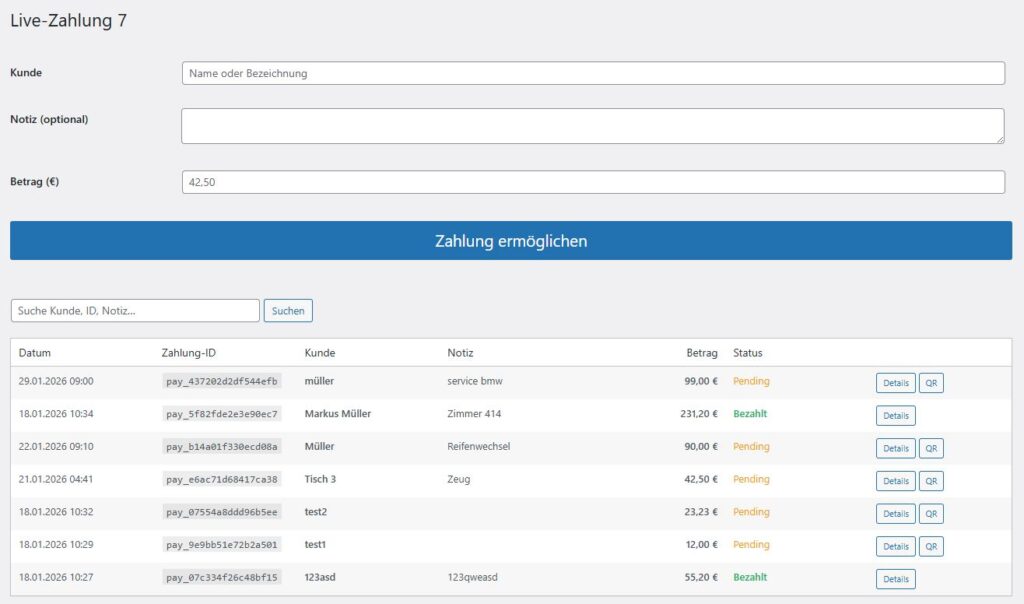Open Details for test2 payment
Image resolution: width=1024 pixels, height=604 pixels.
[895, 513]
